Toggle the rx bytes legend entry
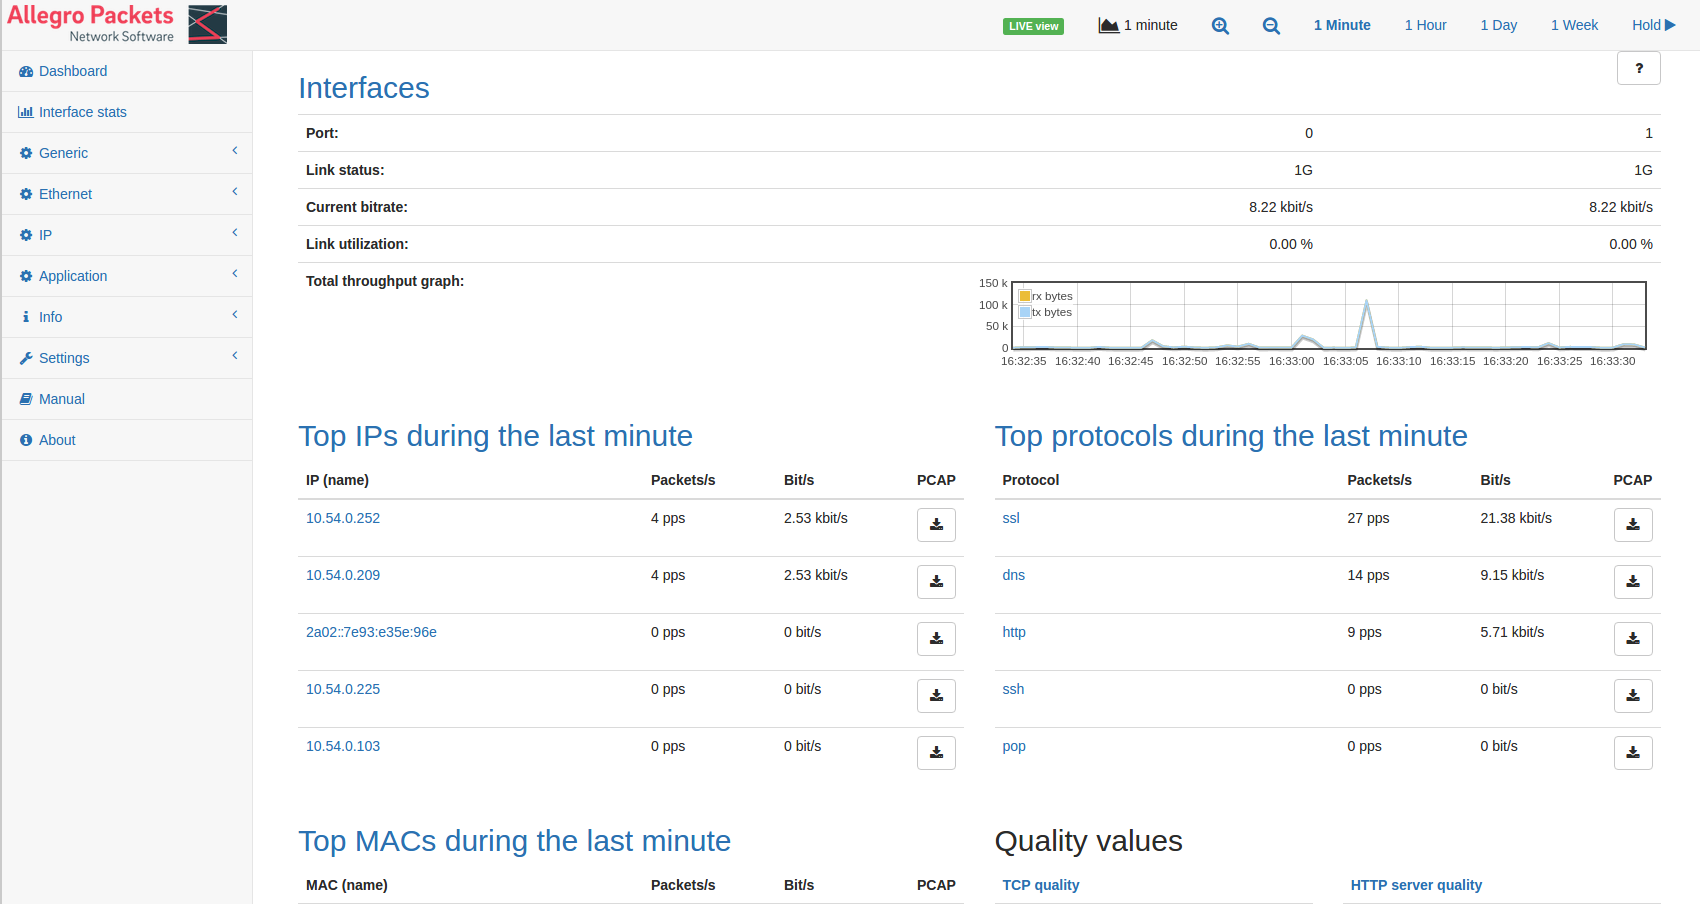The width and height of the screenshot is (1700, 904). (1046, 296)
